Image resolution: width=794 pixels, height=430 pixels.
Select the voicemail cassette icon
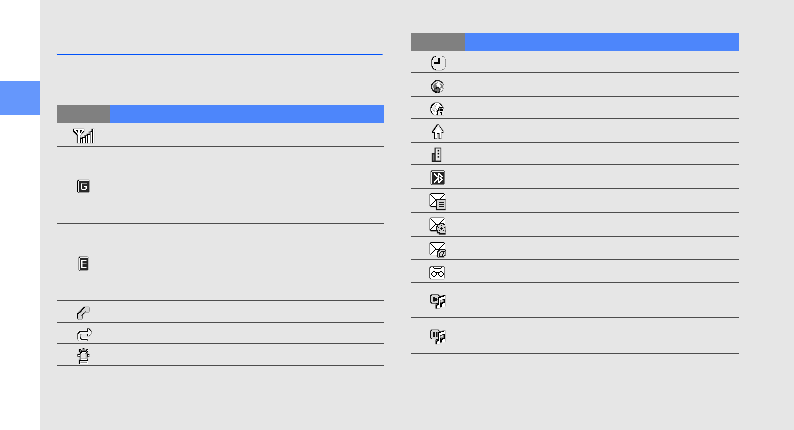[437, 272]
